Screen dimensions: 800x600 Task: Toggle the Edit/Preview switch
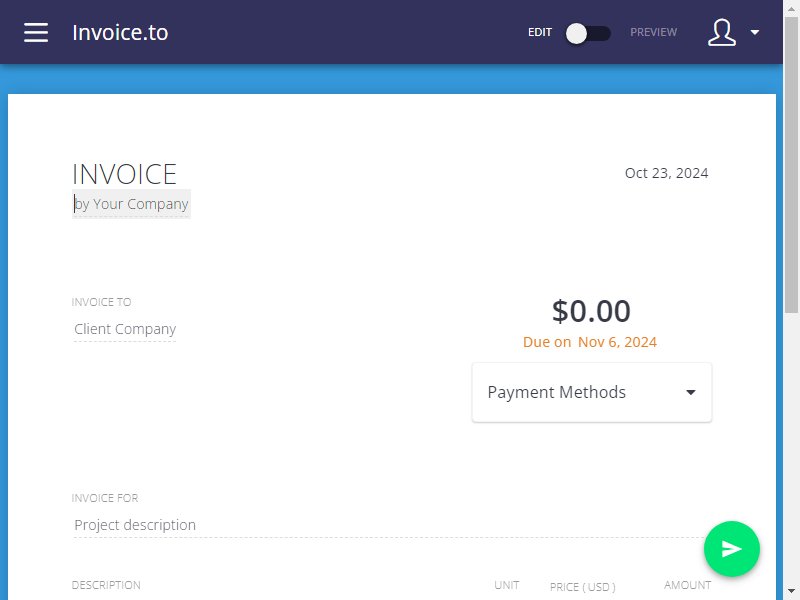pos(588,34)
